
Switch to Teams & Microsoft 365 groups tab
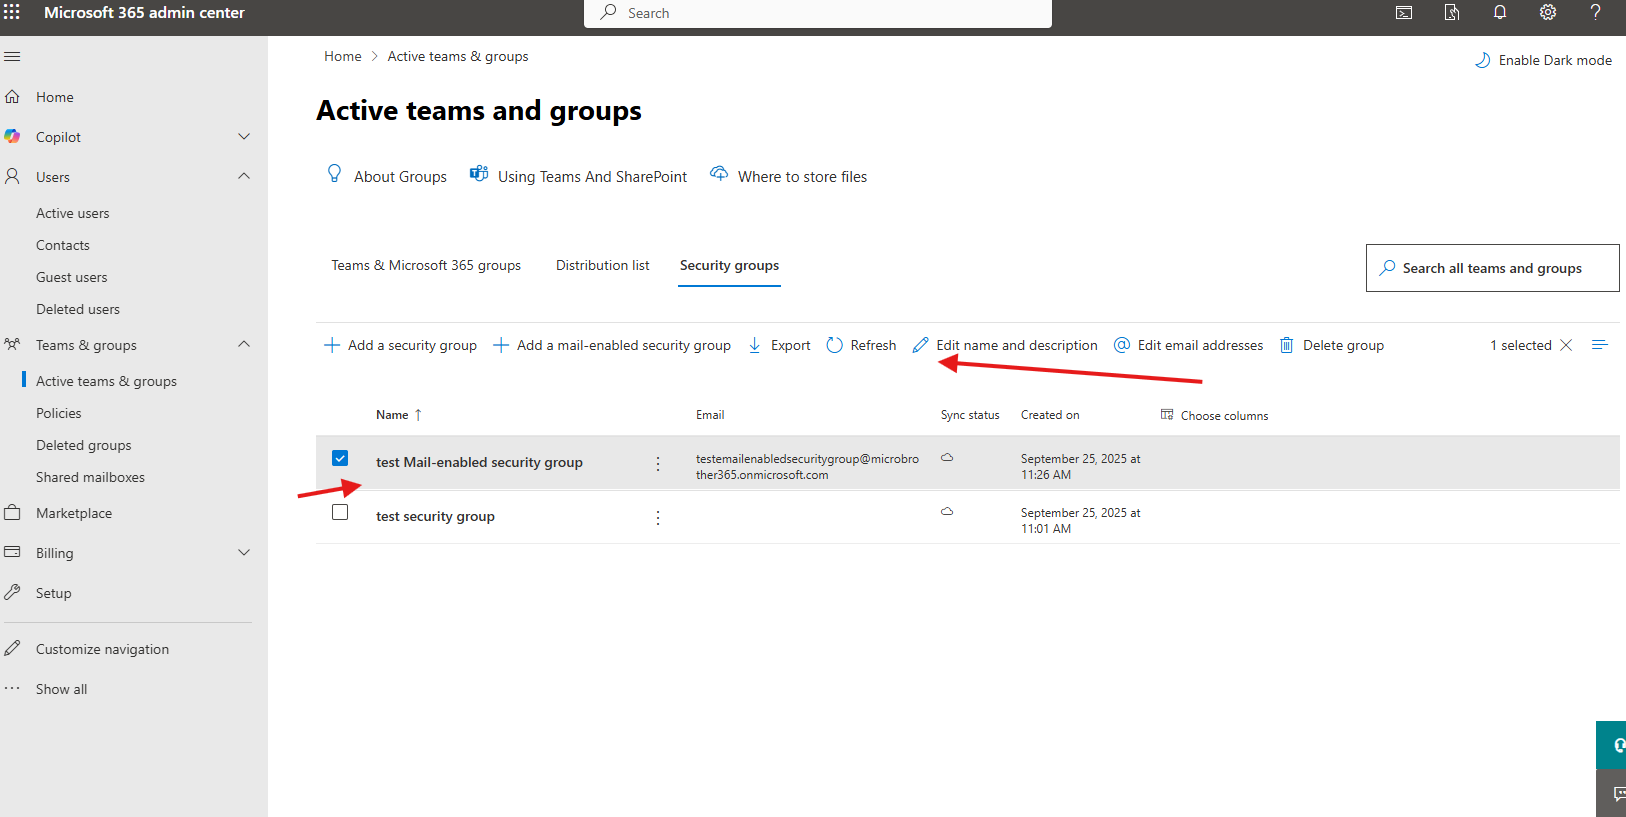pos(426,265)
